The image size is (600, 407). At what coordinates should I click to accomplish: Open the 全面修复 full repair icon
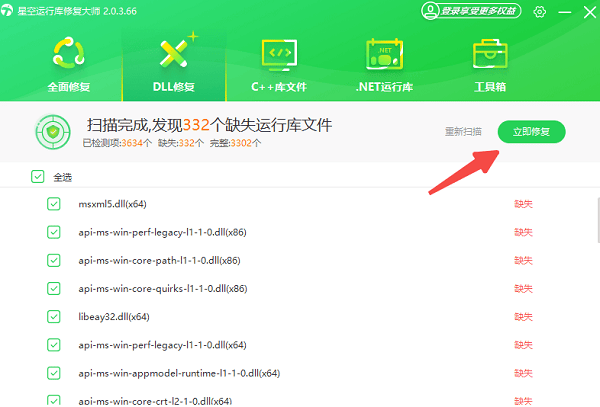tap(68, 53)
